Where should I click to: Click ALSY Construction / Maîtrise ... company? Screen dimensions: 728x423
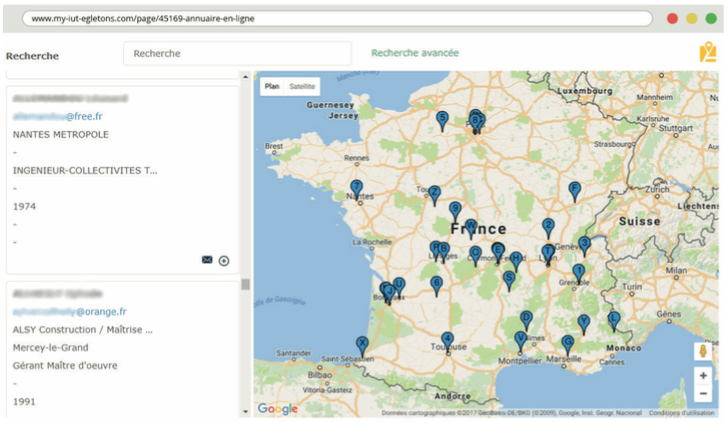[83, 330]
